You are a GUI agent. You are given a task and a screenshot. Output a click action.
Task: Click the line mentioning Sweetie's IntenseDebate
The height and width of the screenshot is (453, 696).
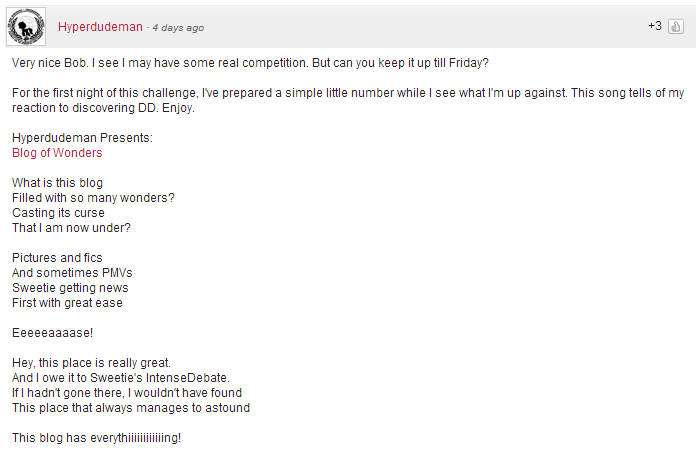(121, 378)
